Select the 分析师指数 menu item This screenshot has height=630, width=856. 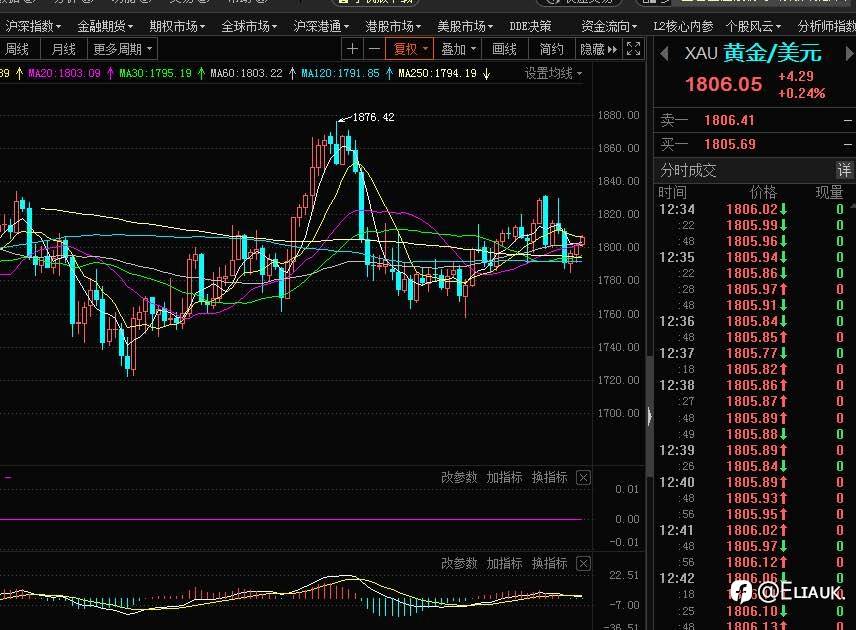tap(827, 26)
